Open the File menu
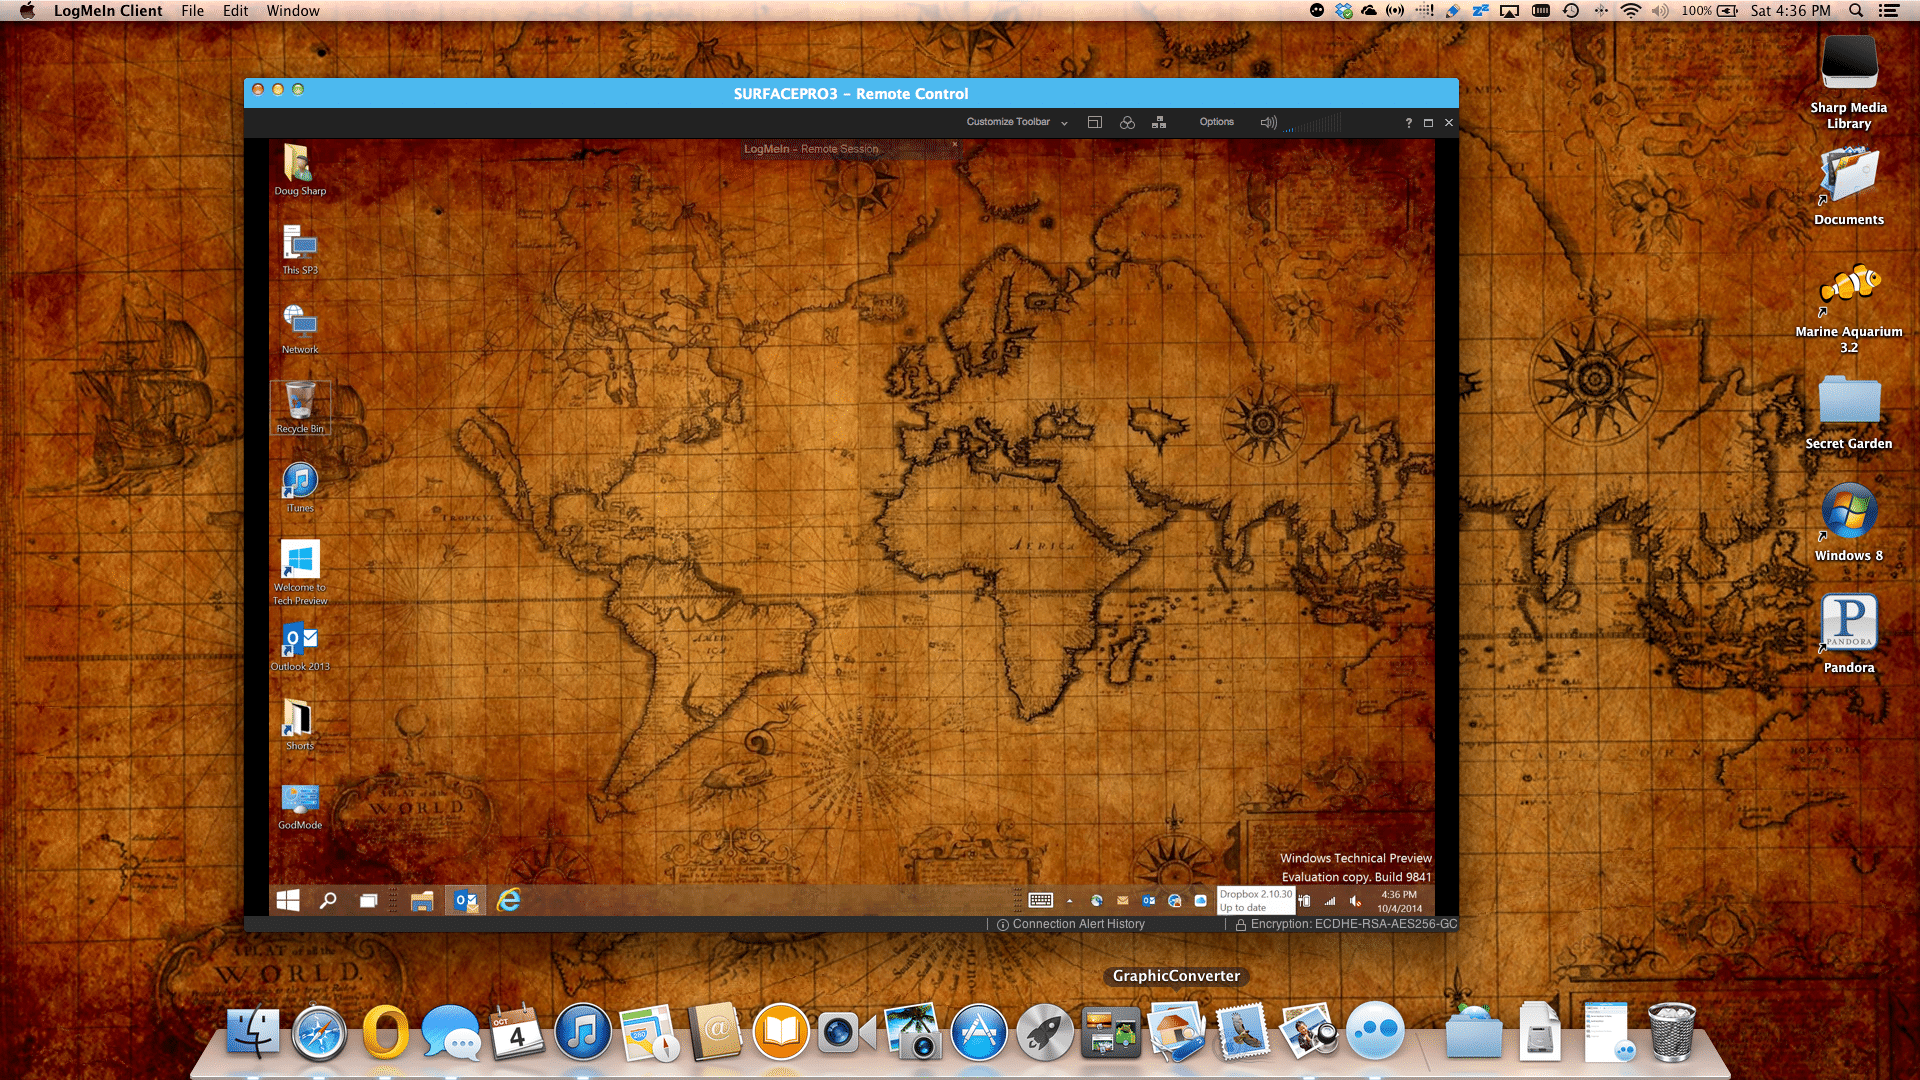 coord(193,11)
